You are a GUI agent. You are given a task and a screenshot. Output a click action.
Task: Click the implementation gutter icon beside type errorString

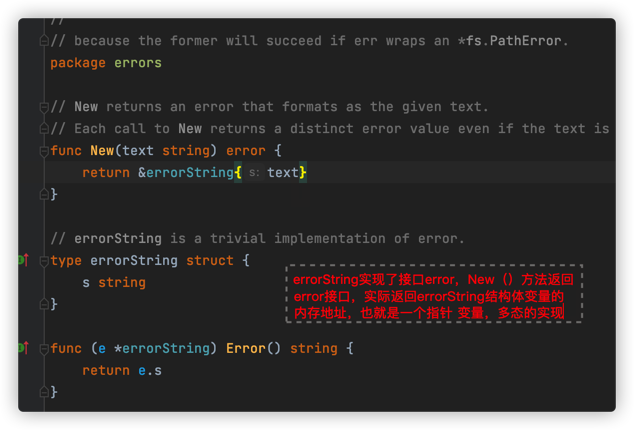coord(23,260)
